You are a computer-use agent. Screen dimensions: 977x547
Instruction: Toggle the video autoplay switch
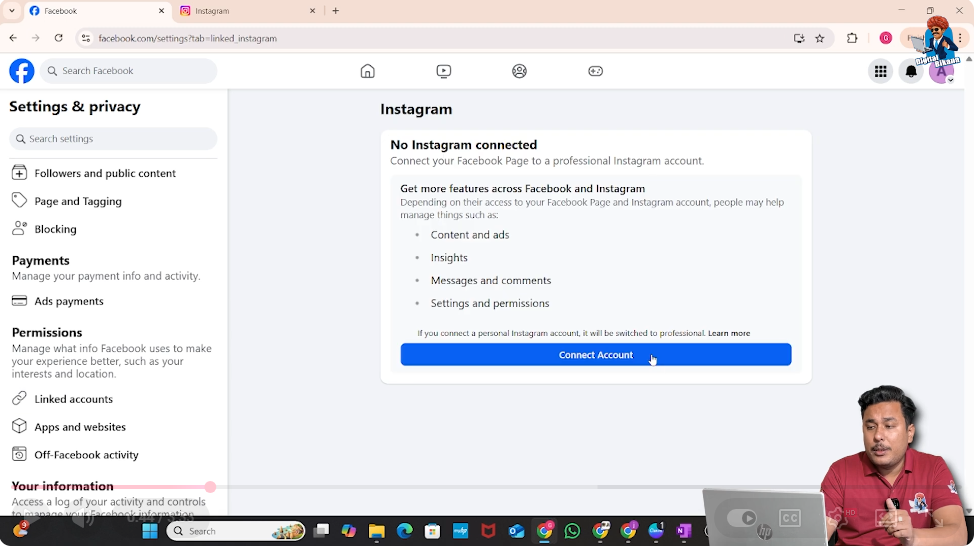[x=742, y=518]
